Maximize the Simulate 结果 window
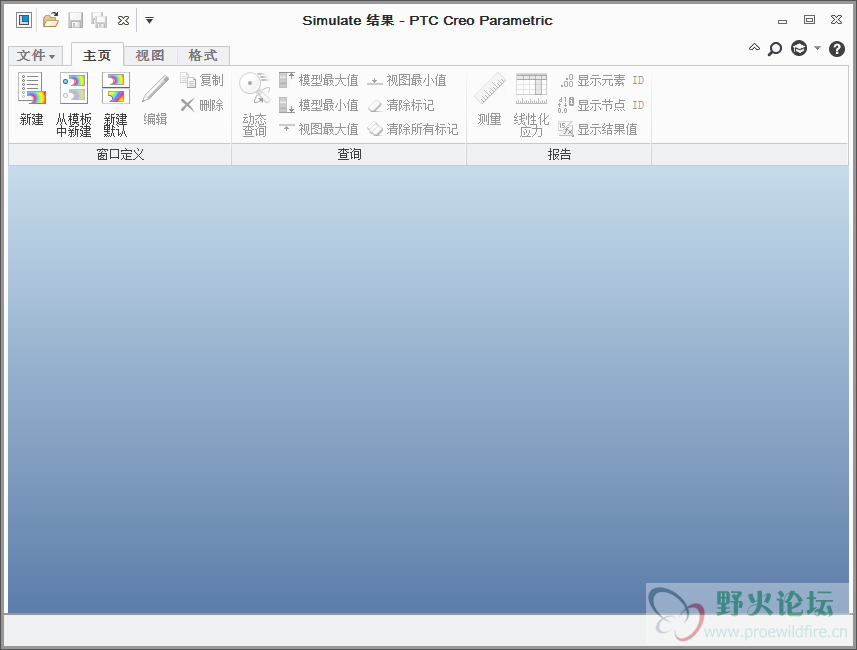Image resolution: width=857 pixels, height=650 pixels. tap(809, 20)
